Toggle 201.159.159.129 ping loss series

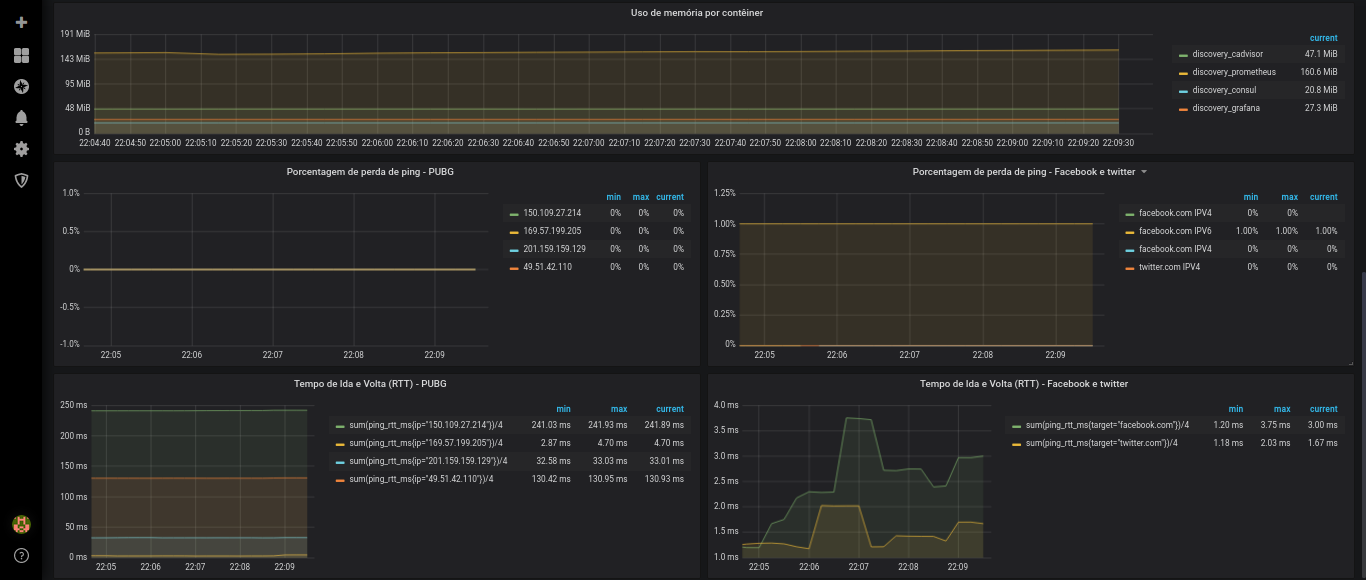click(x=554, y=249)
